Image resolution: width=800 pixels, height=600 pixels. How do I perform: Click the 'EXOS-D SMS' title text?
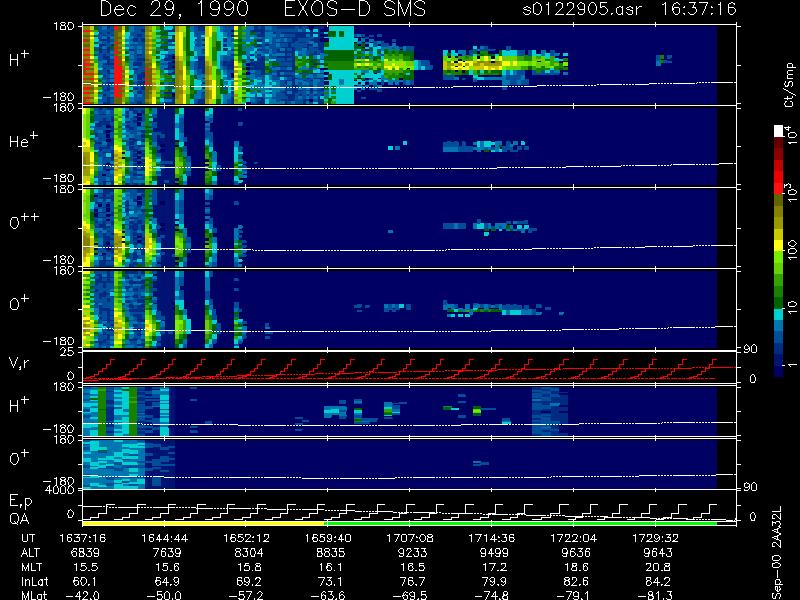(354, 9)
